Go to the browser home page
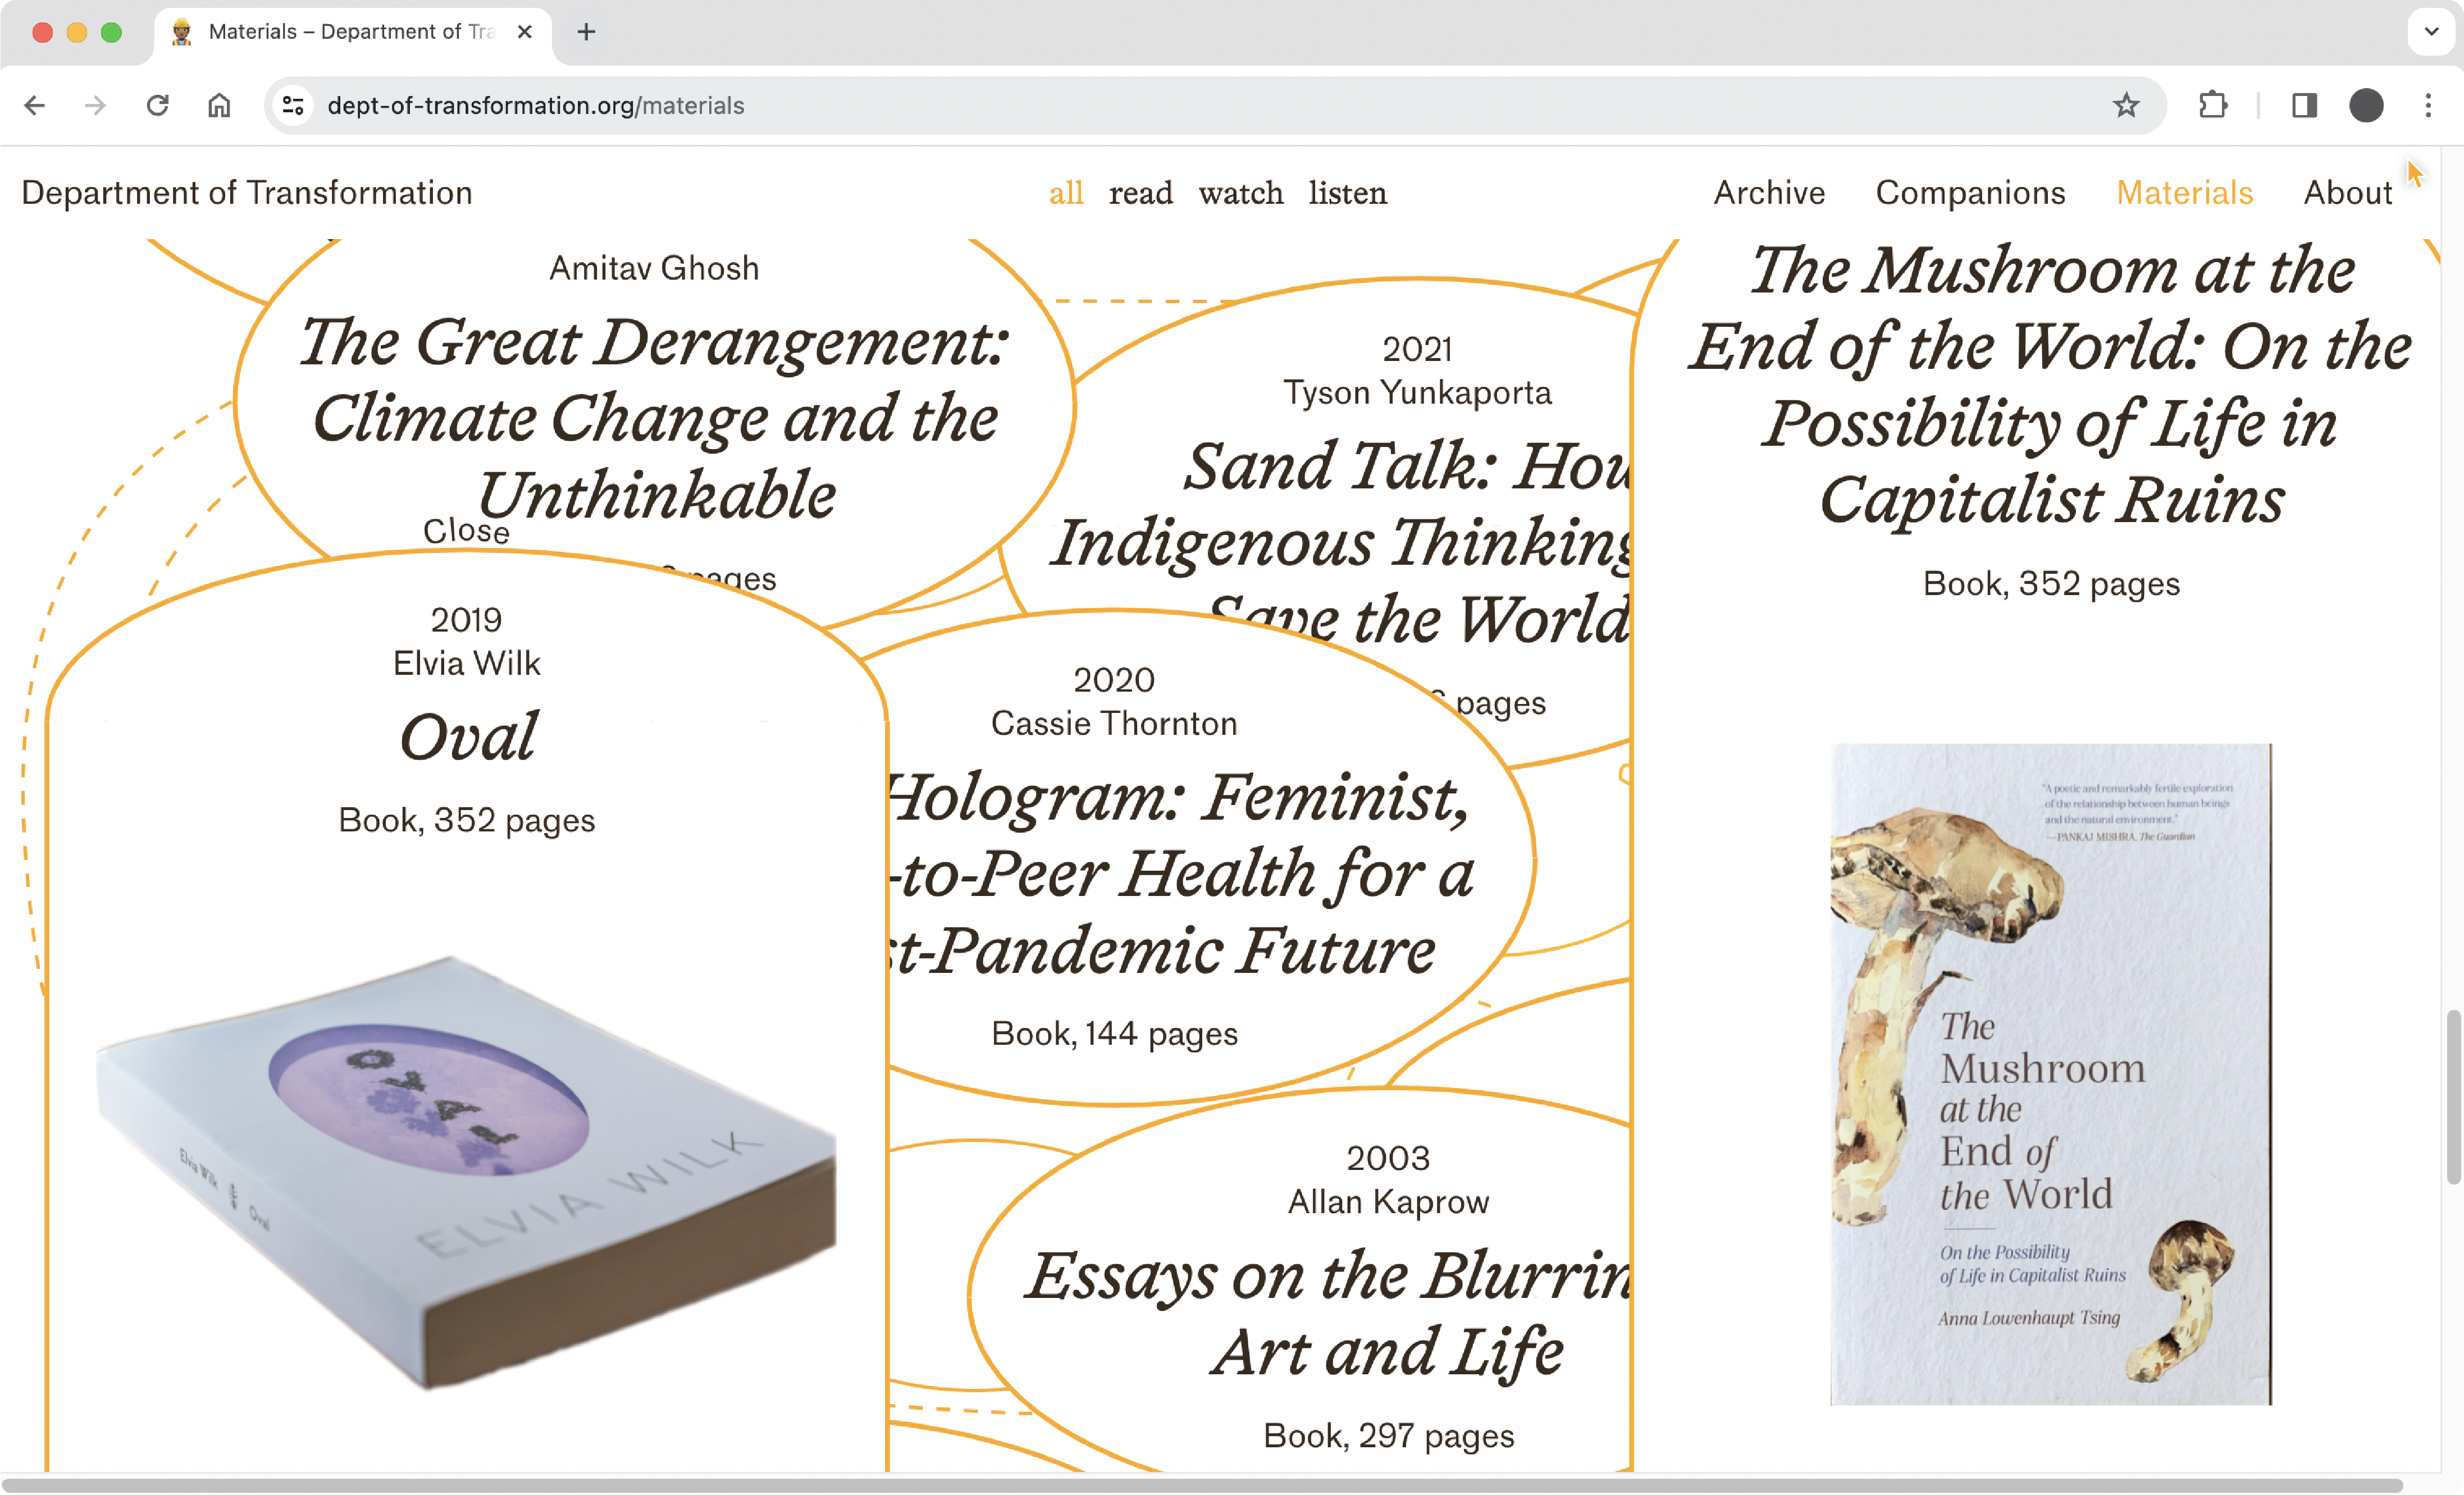This screenshot has width=2464, height=1495. click(x=219, y=105)
